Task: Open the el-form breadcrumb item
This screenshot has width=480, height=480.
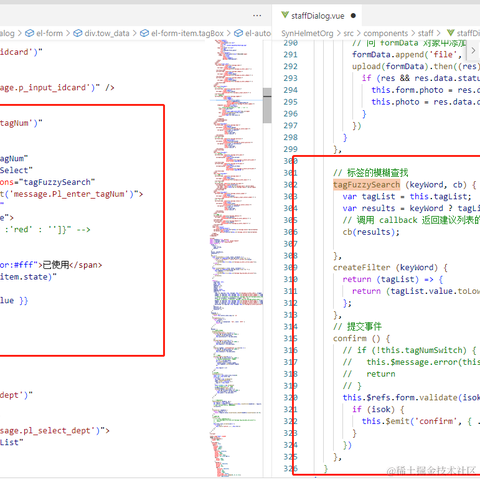Action: pos(49,33)
